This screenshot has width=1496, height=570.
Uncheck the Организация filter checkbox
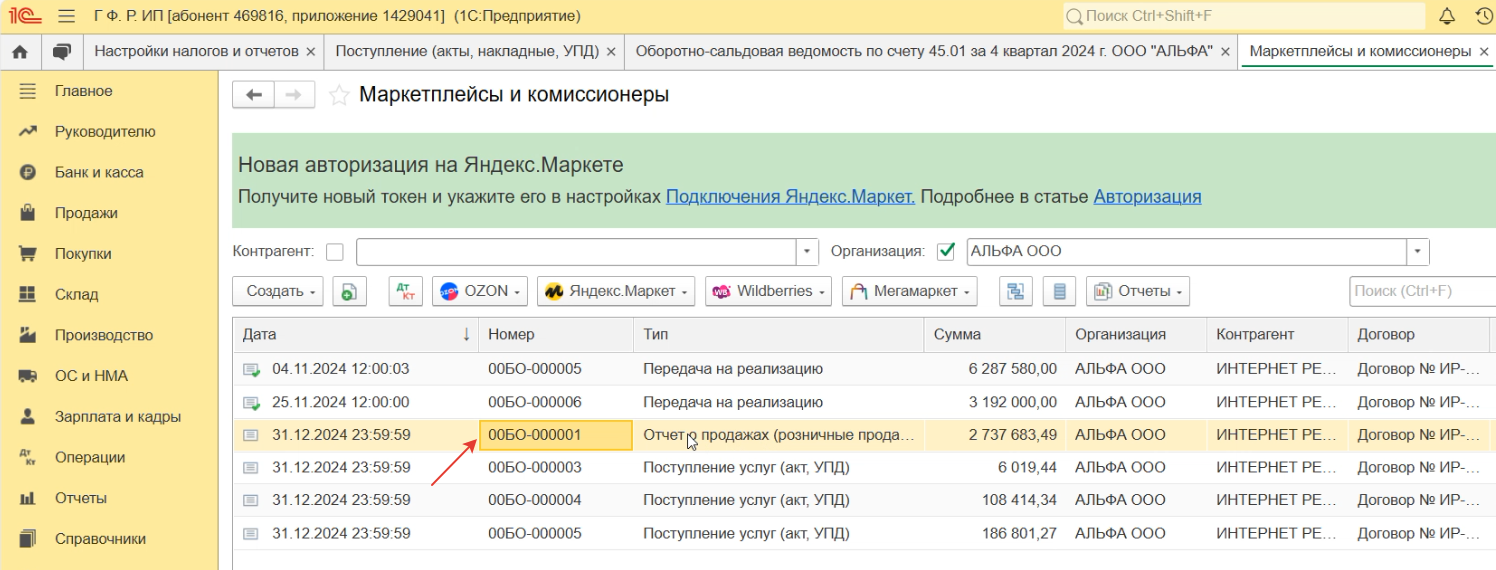pos(946,252)
